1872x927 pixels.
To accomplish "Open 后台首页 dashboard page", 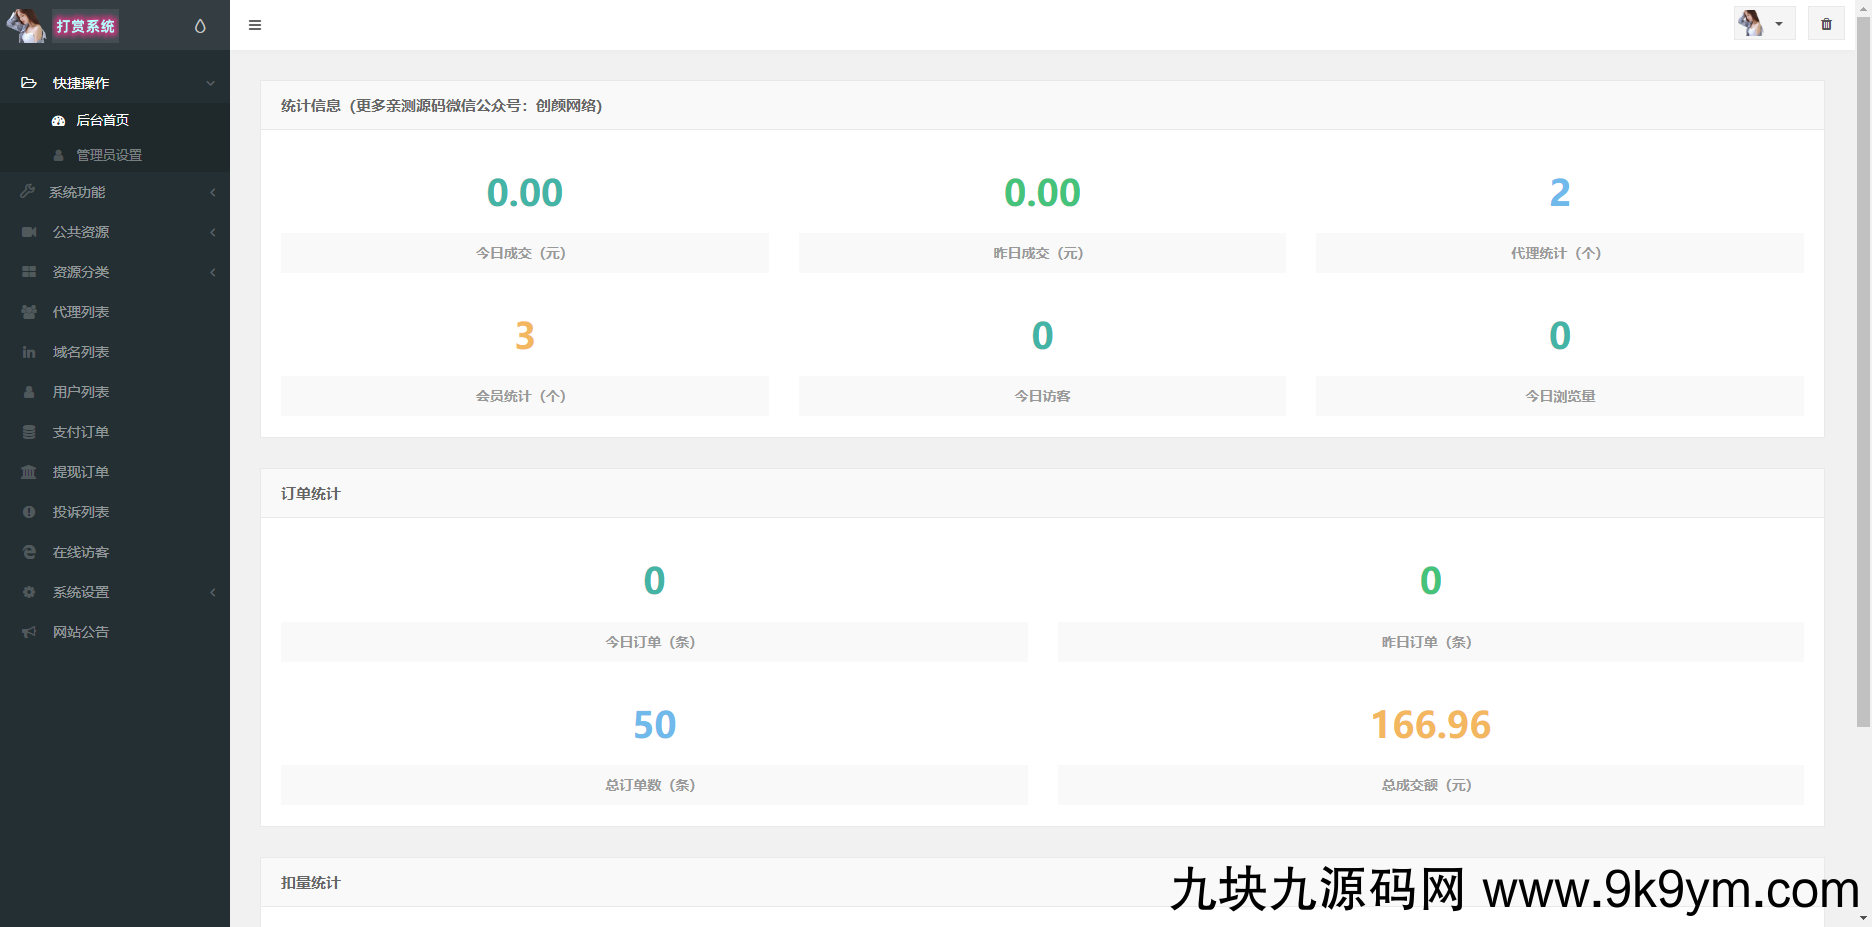I will coord(102,120).
